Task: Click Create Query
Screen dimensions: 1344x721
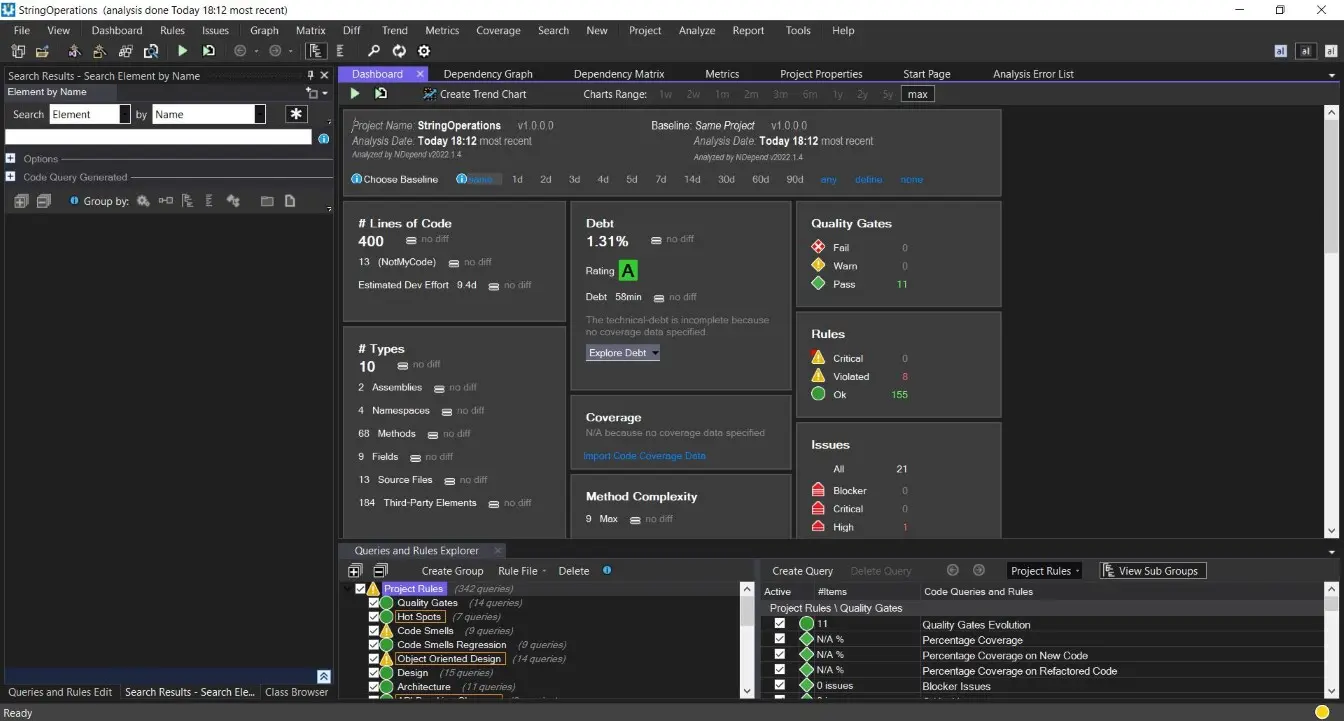Action: pos(803,571)
